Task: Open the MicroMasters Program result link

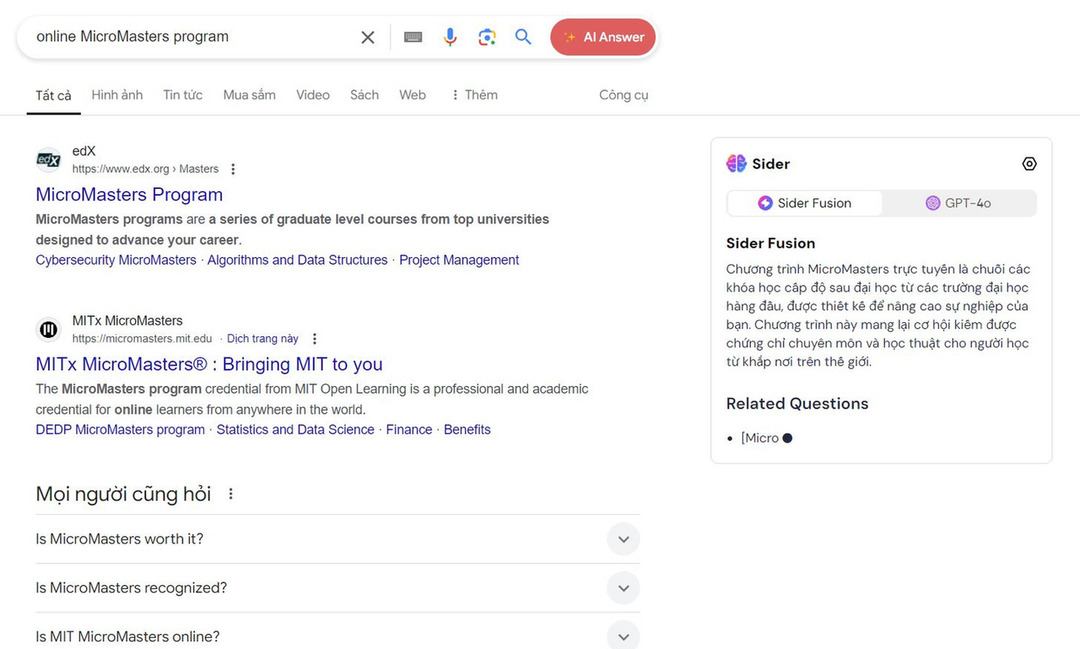Action: point(129,194)
